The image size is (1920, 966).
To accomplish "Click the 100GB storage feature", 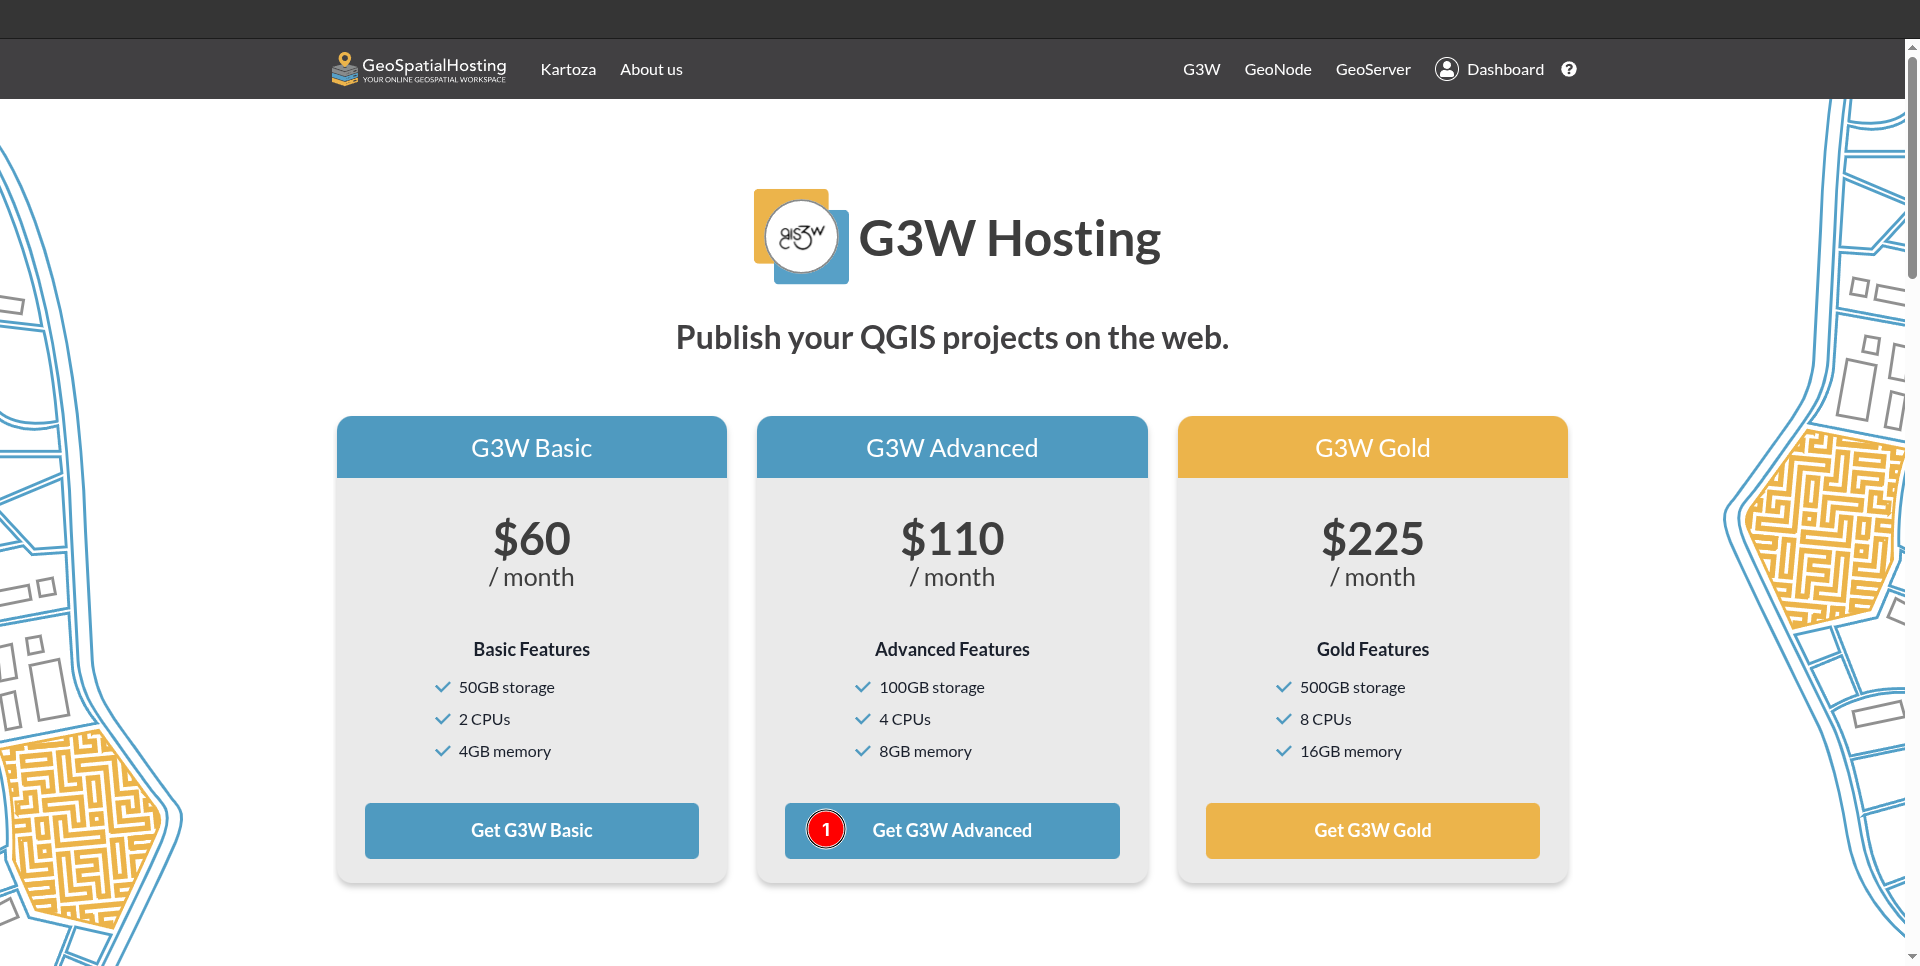I will [x=932, y=687].
